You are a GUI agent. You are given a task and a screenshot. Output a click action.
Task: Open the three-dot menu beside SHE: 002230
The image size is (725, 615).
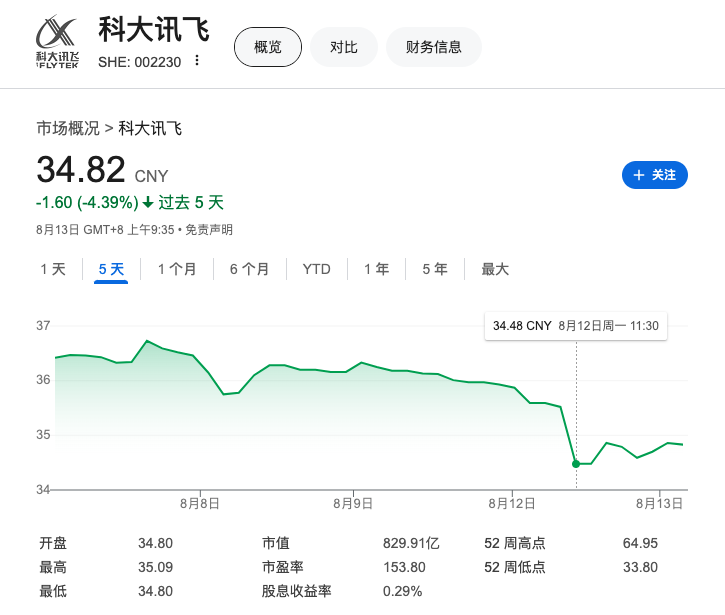[x=197, y=61]
